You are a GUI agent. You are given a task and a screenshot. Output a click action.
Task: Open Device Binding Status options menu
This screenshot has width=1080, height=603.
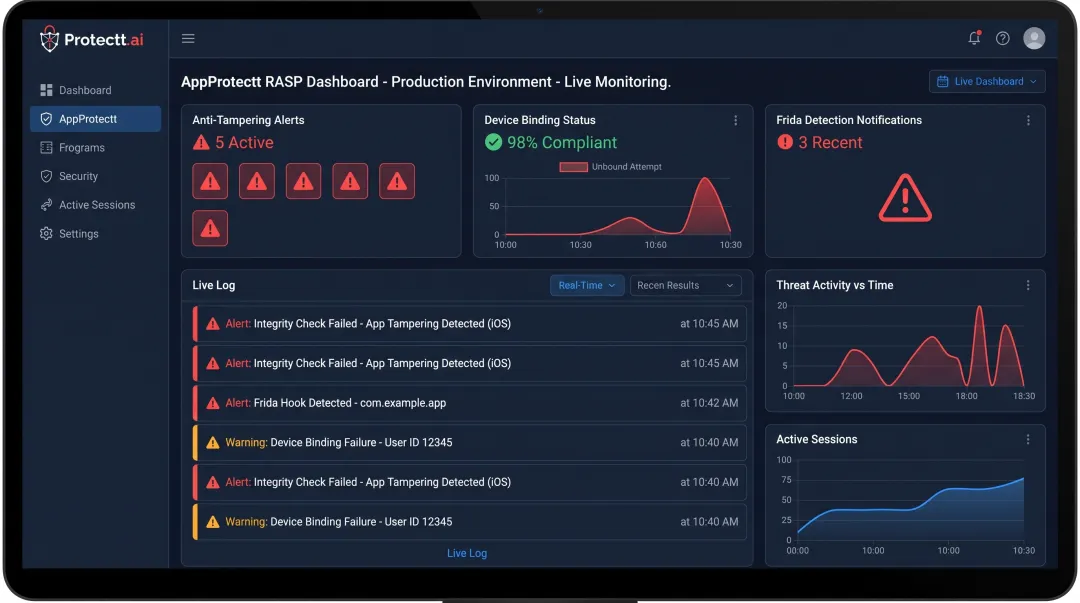(x=736, y=120)
